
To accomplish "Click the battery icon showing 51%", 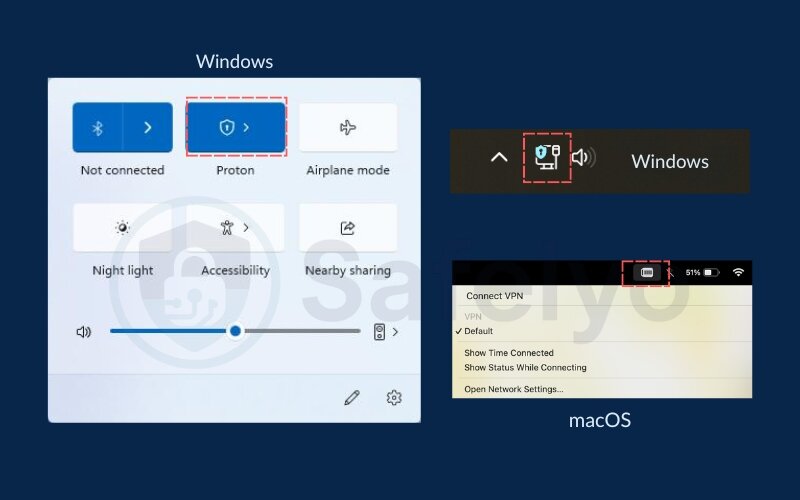I will 710,272.
